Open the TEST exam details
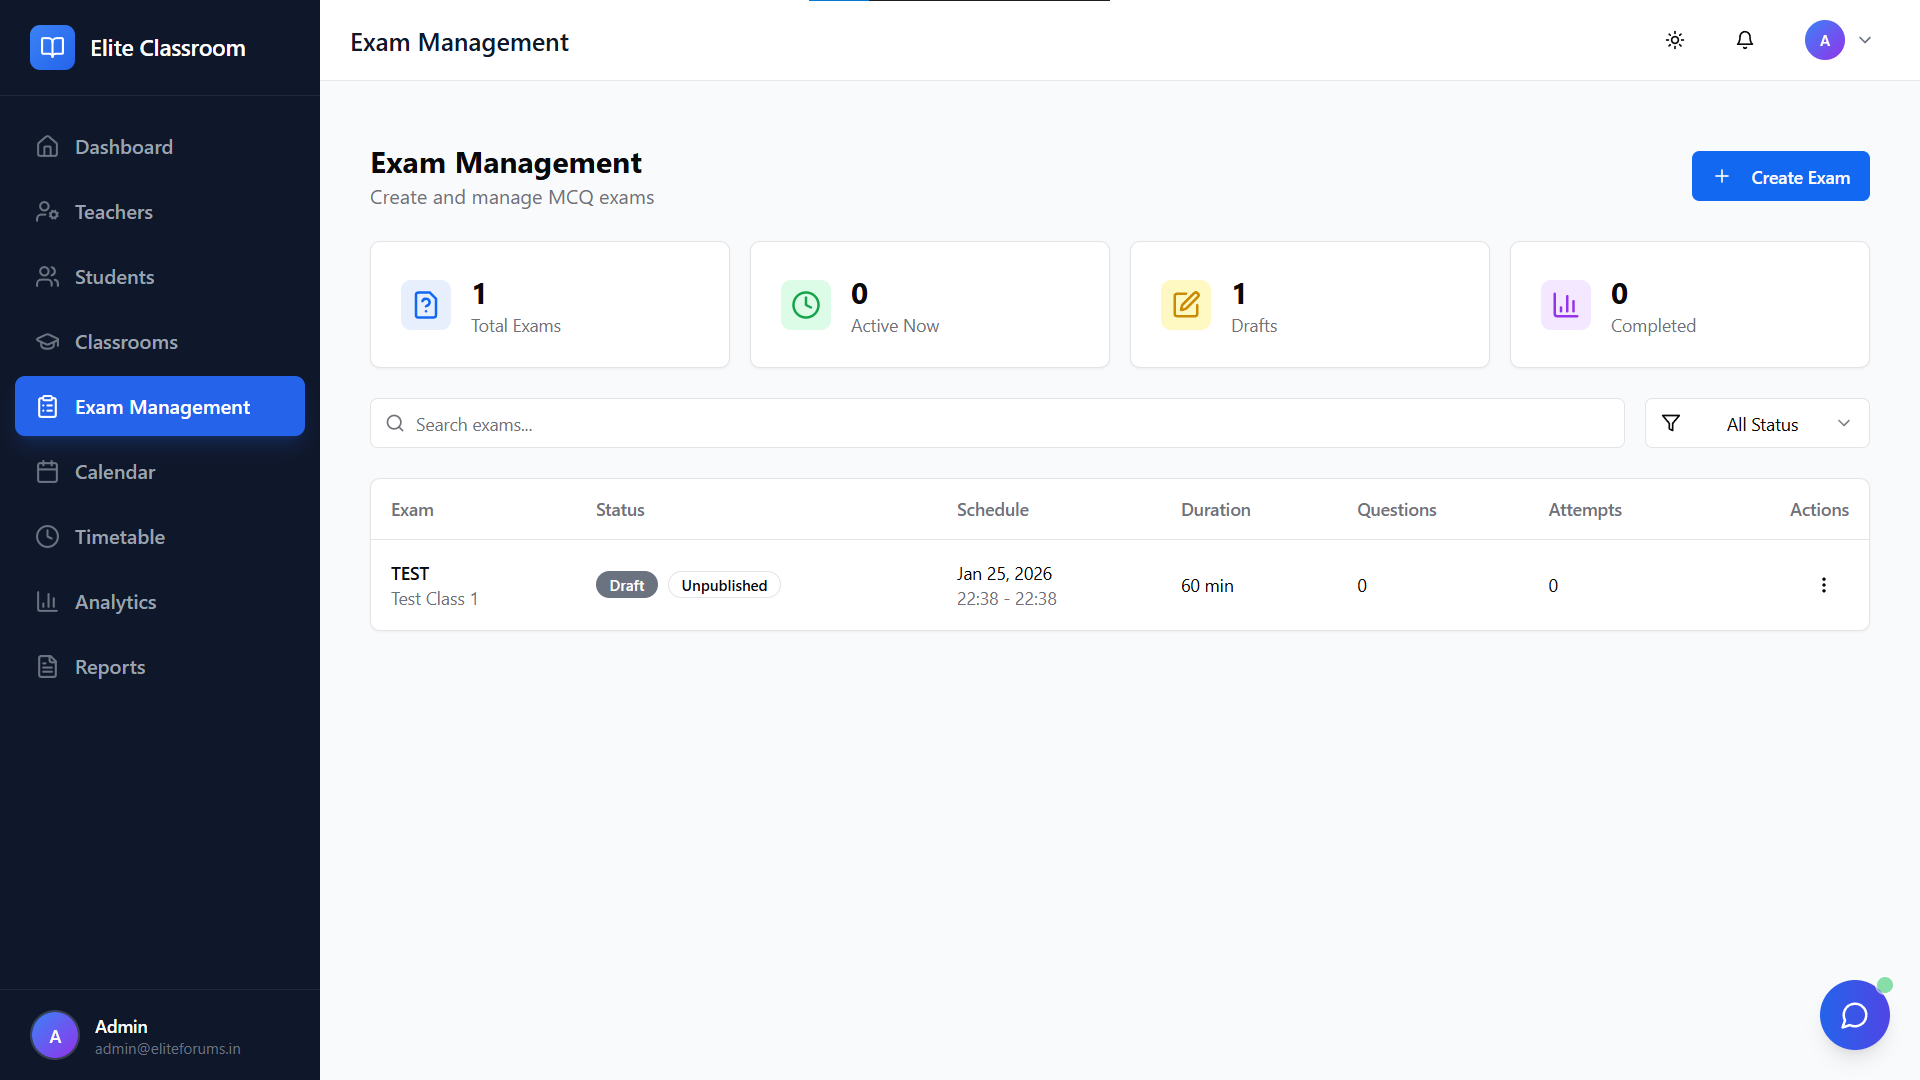Screen dimensions: 1920x1080 coord(410,573)
